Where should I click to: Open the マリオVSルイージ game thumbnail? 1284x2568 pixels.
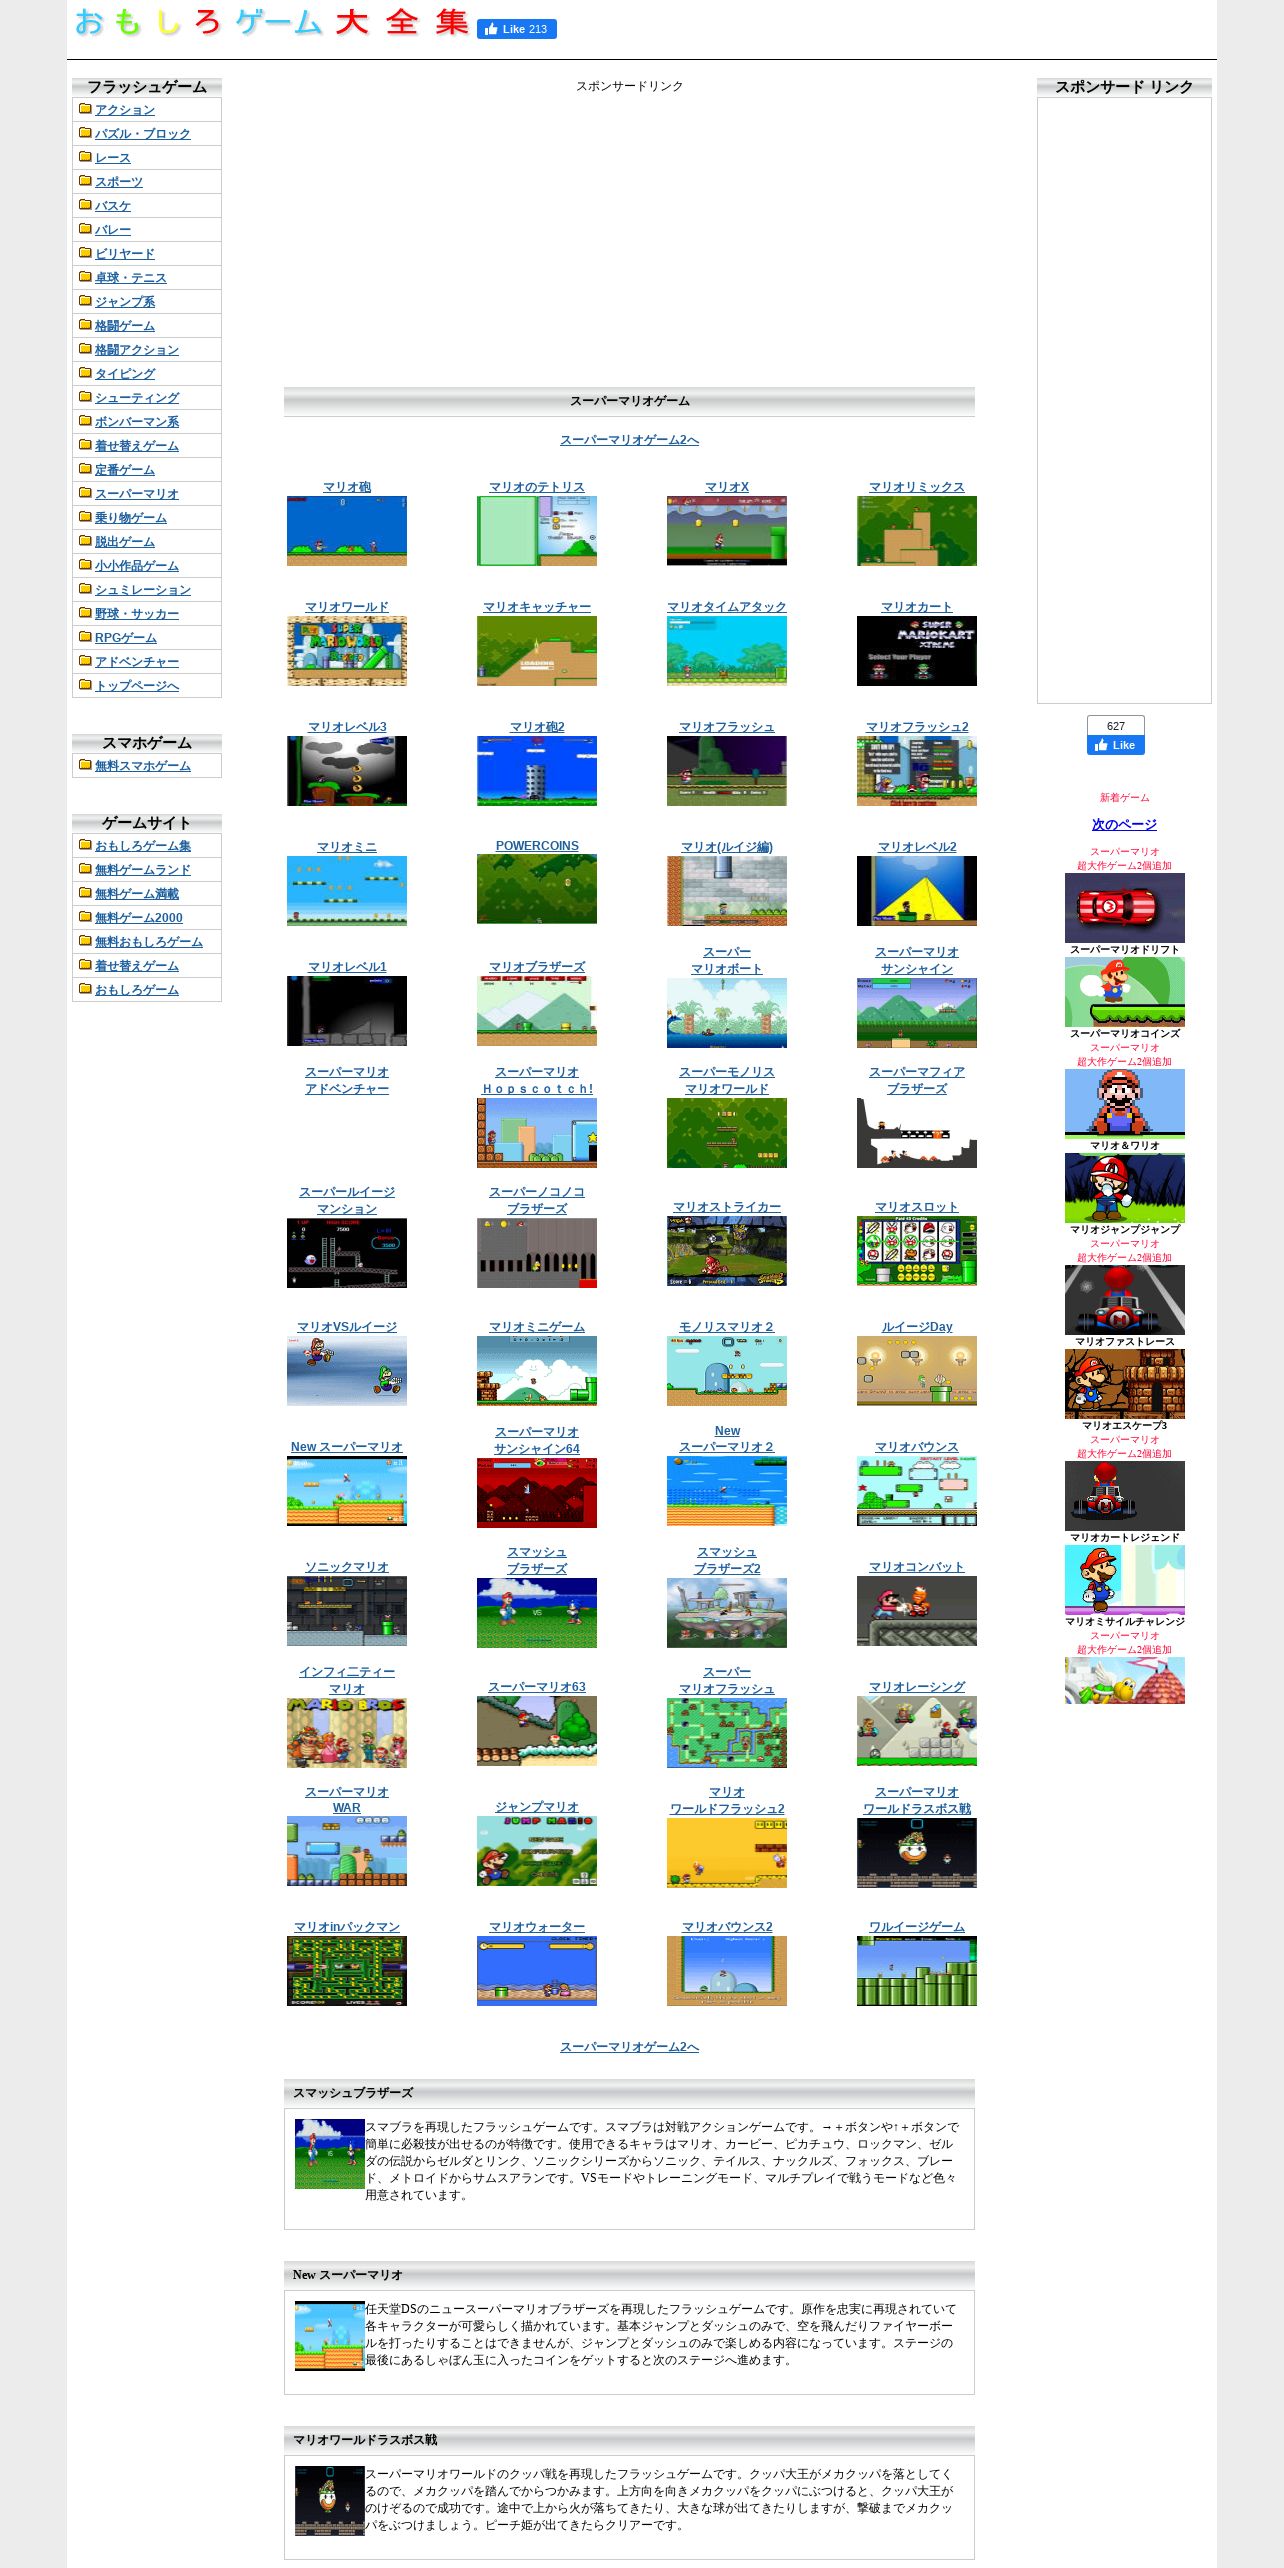(x=347, y=1371)
